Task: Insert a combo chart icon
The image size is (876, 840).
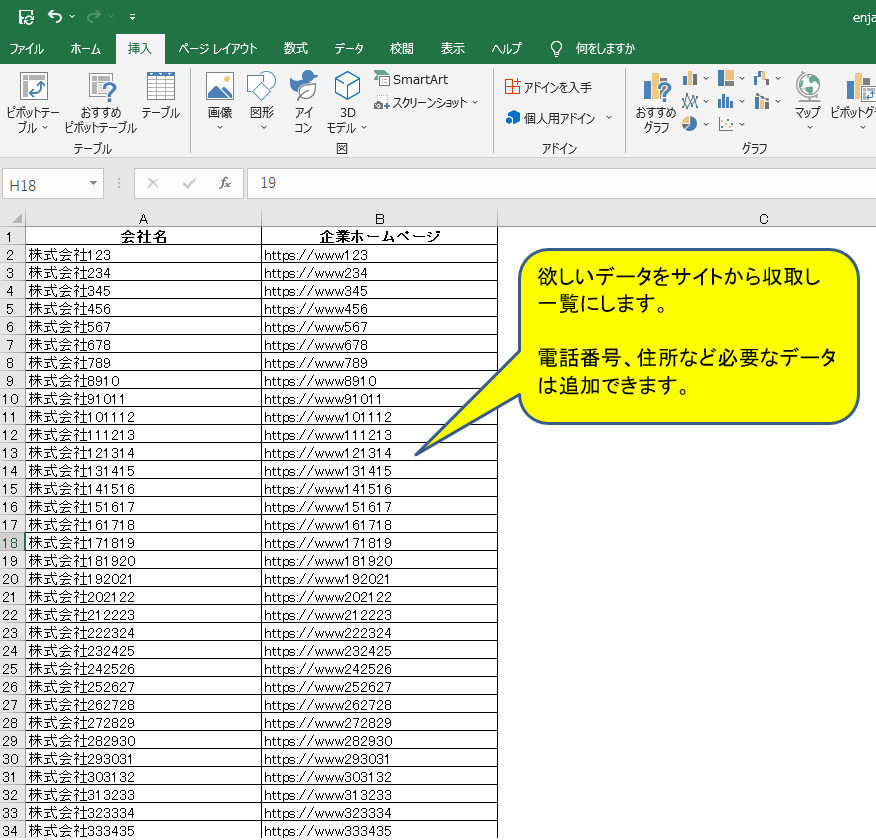Action: point(761,102)
